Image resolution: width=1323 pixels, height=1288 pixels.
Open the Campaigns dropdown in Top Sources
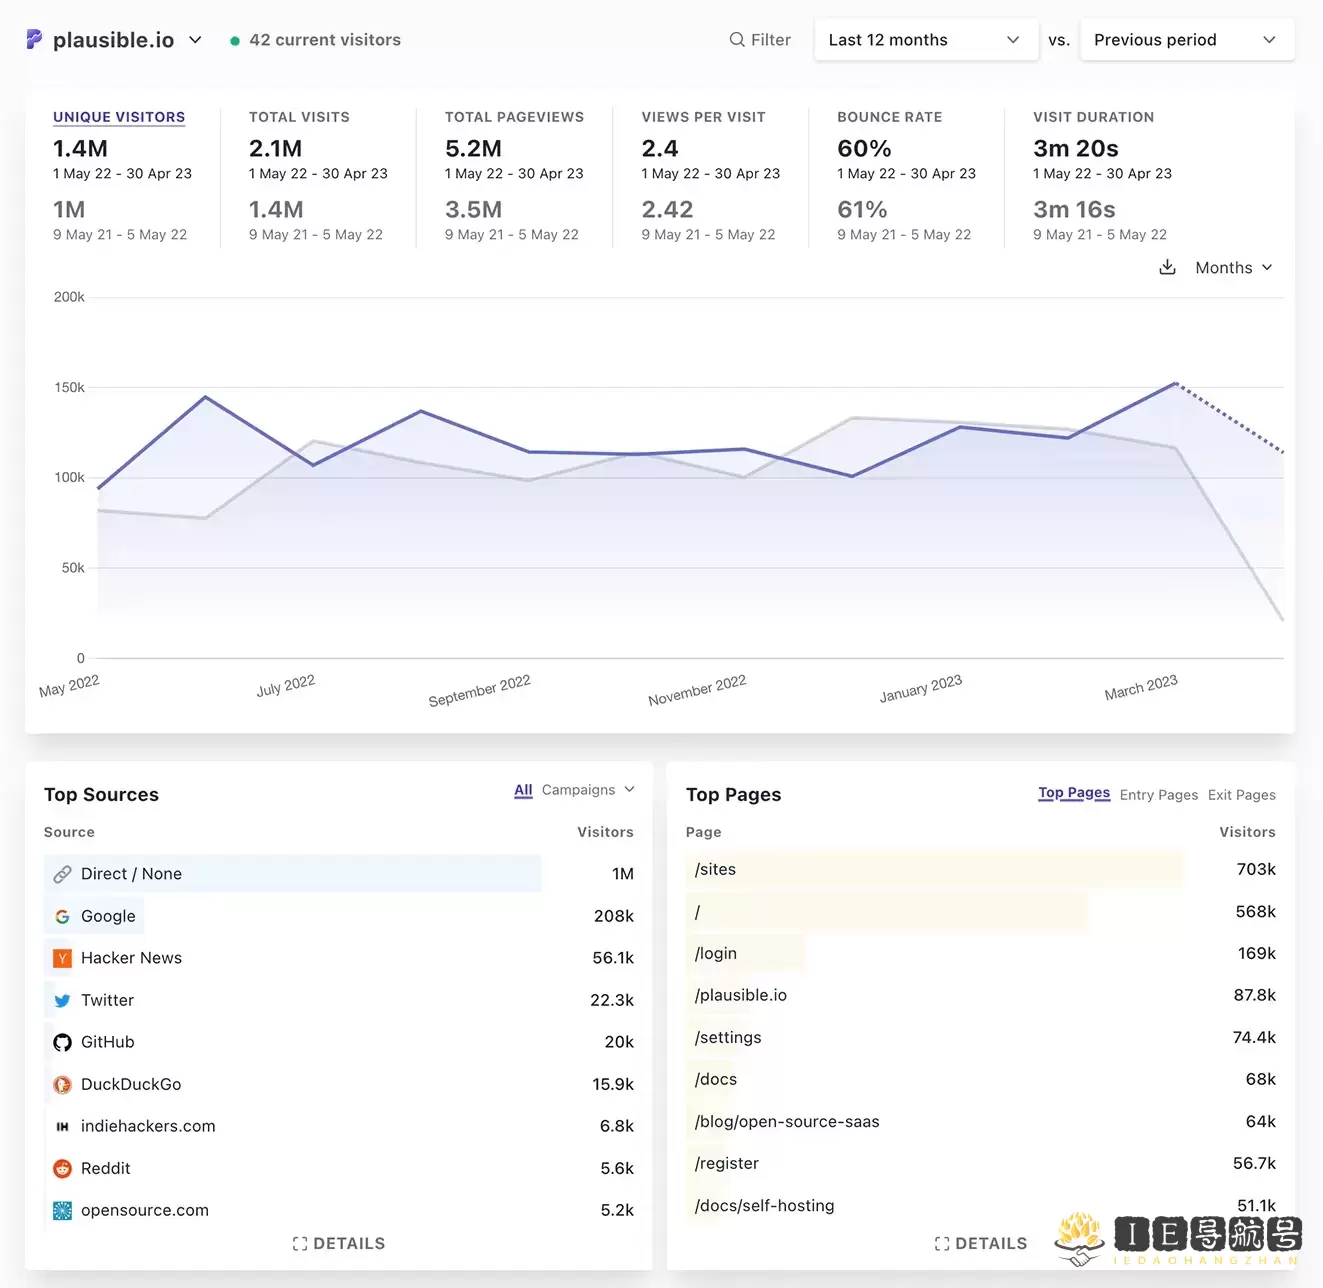pos(588,790)
